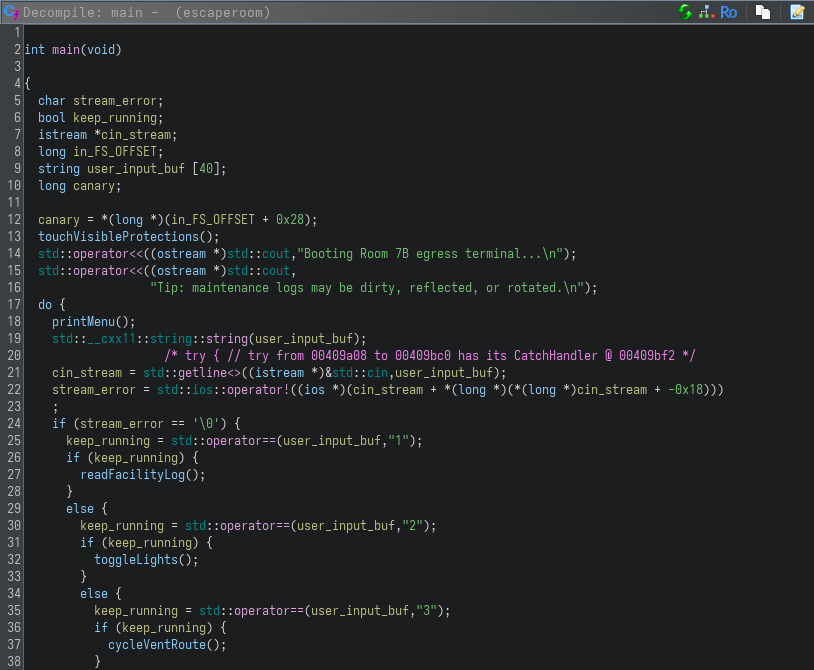Select the 'Tip: maintenance logs' string literal
This screenshot has width=814, height=670.
tap(367, 288)
